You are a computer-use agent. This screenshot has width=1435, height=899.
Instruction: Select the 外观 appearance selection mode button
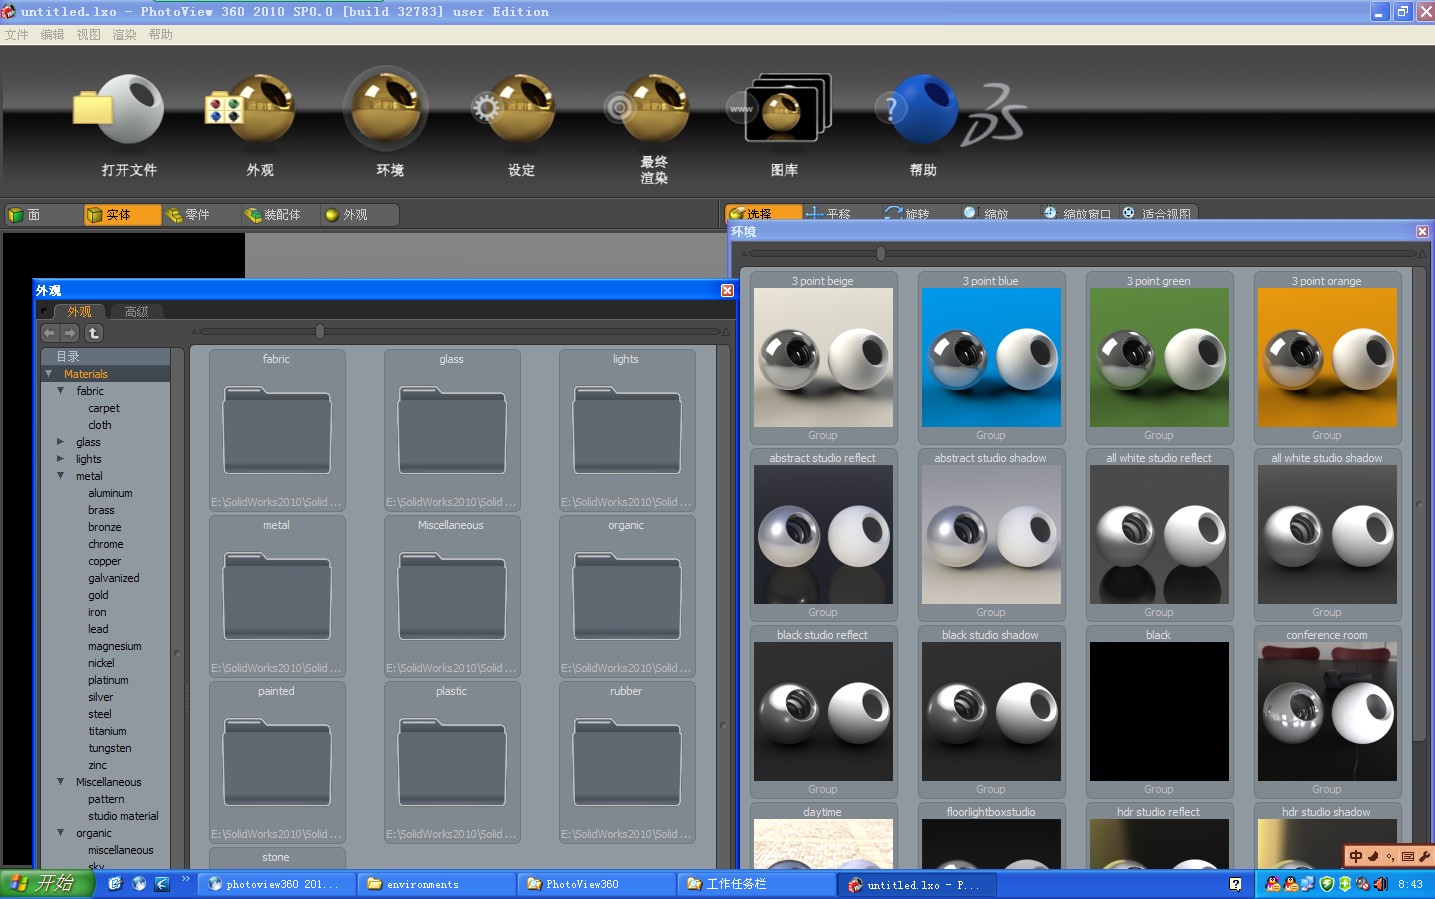[x=360, y=215]
